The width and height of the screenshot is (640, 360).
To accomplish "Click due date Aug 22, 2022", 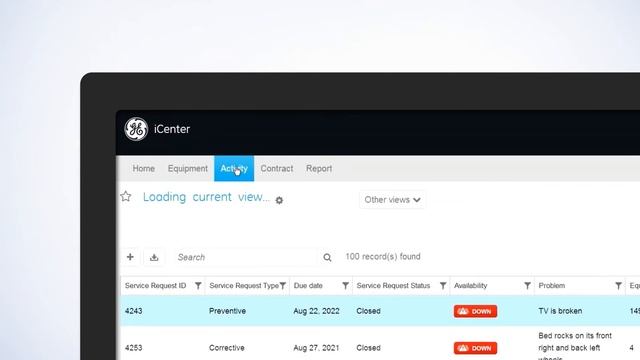I will 316,311.
